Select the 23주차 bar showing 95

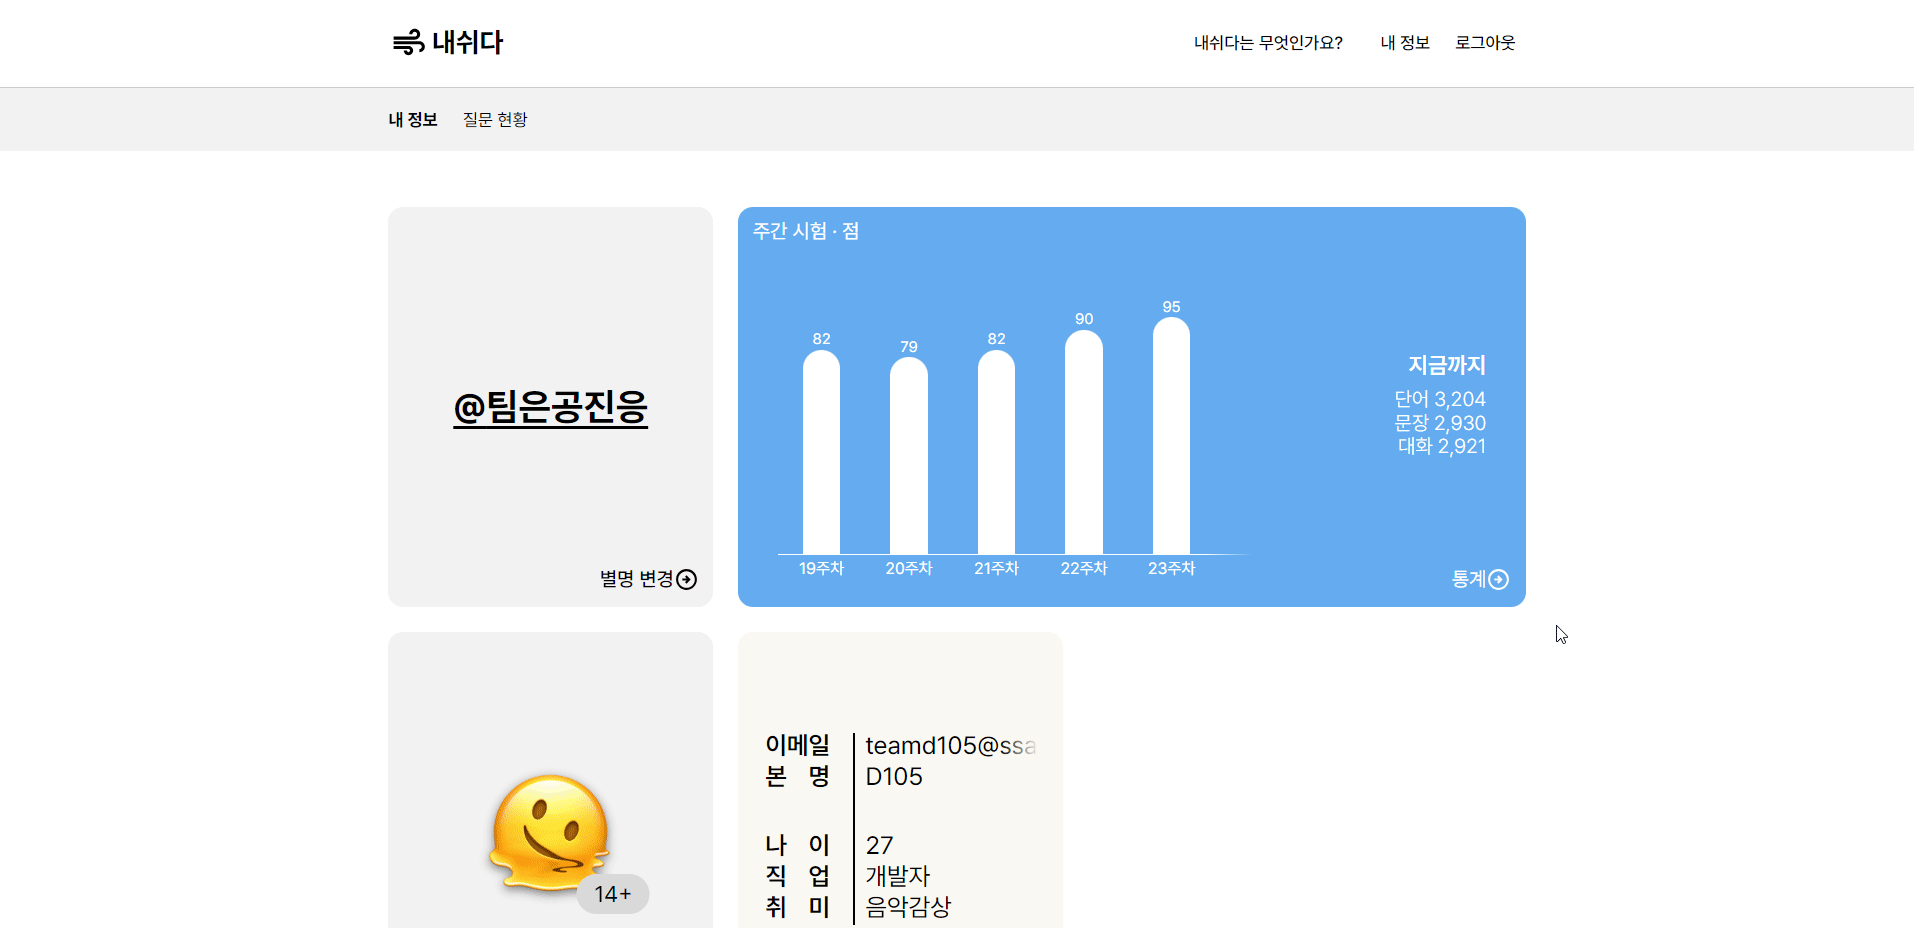(1171, 436)
